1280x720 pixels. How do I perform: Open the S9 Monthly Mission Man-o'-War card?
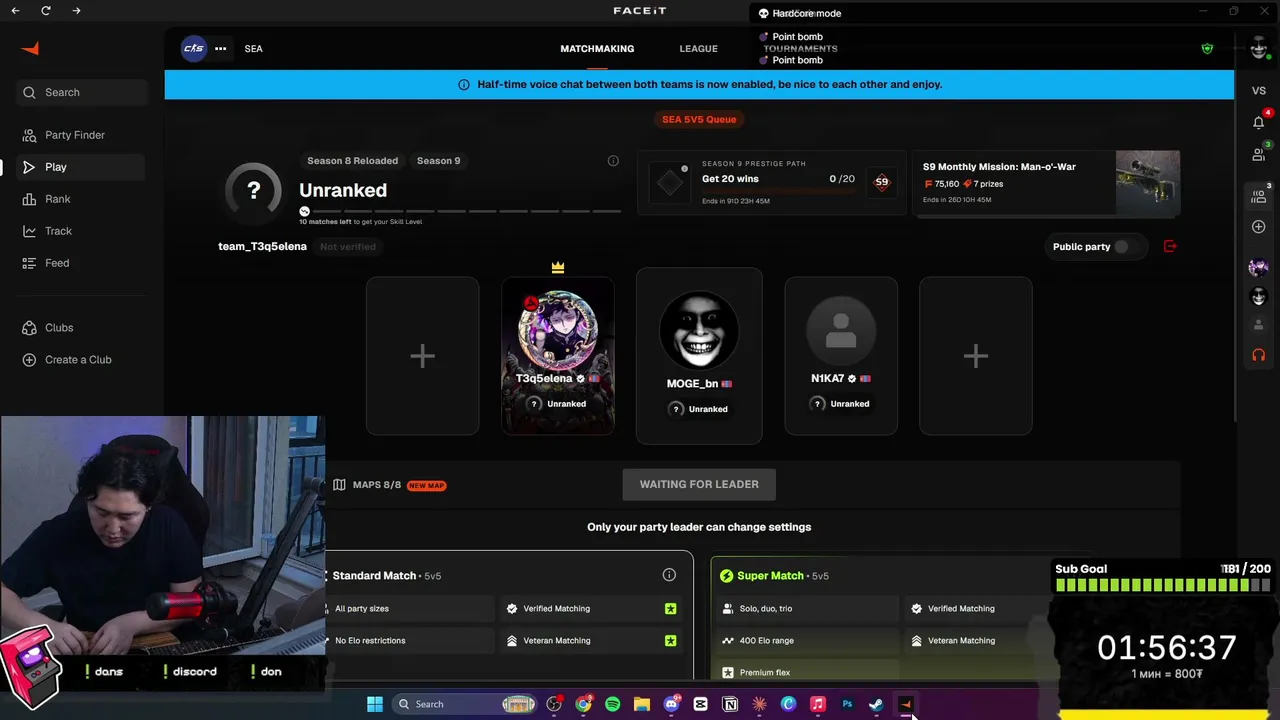[x=1046, y=182]
